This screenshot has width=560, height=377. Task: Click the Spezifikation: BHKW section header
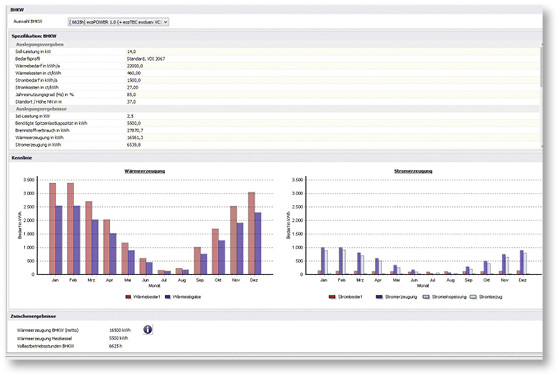(x=34, y=36)
